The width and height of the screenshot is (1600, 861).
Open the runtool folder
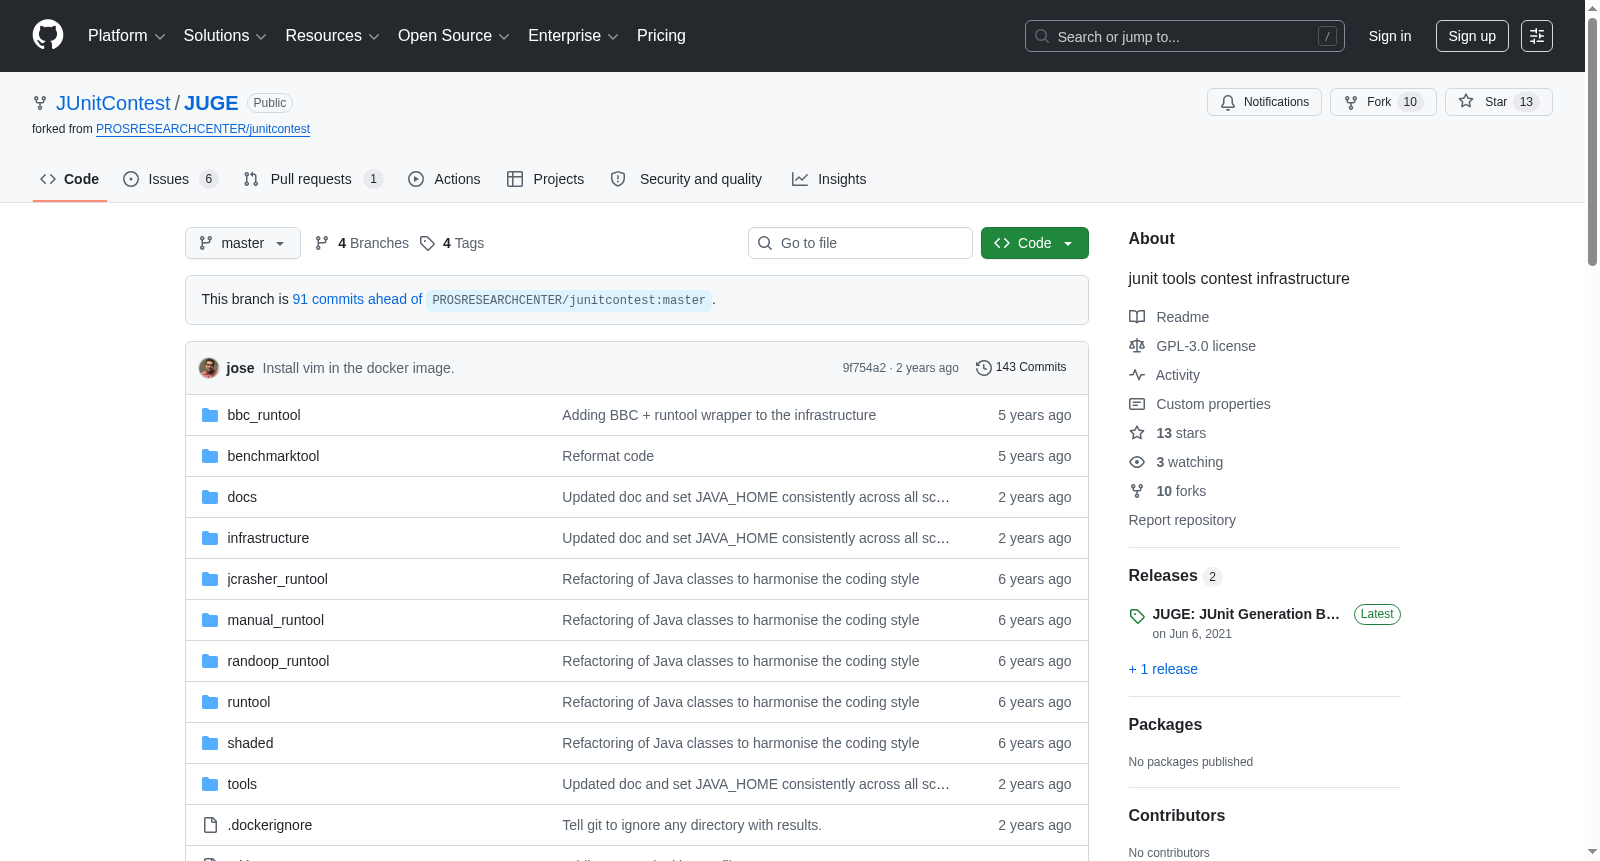[249, 702]
